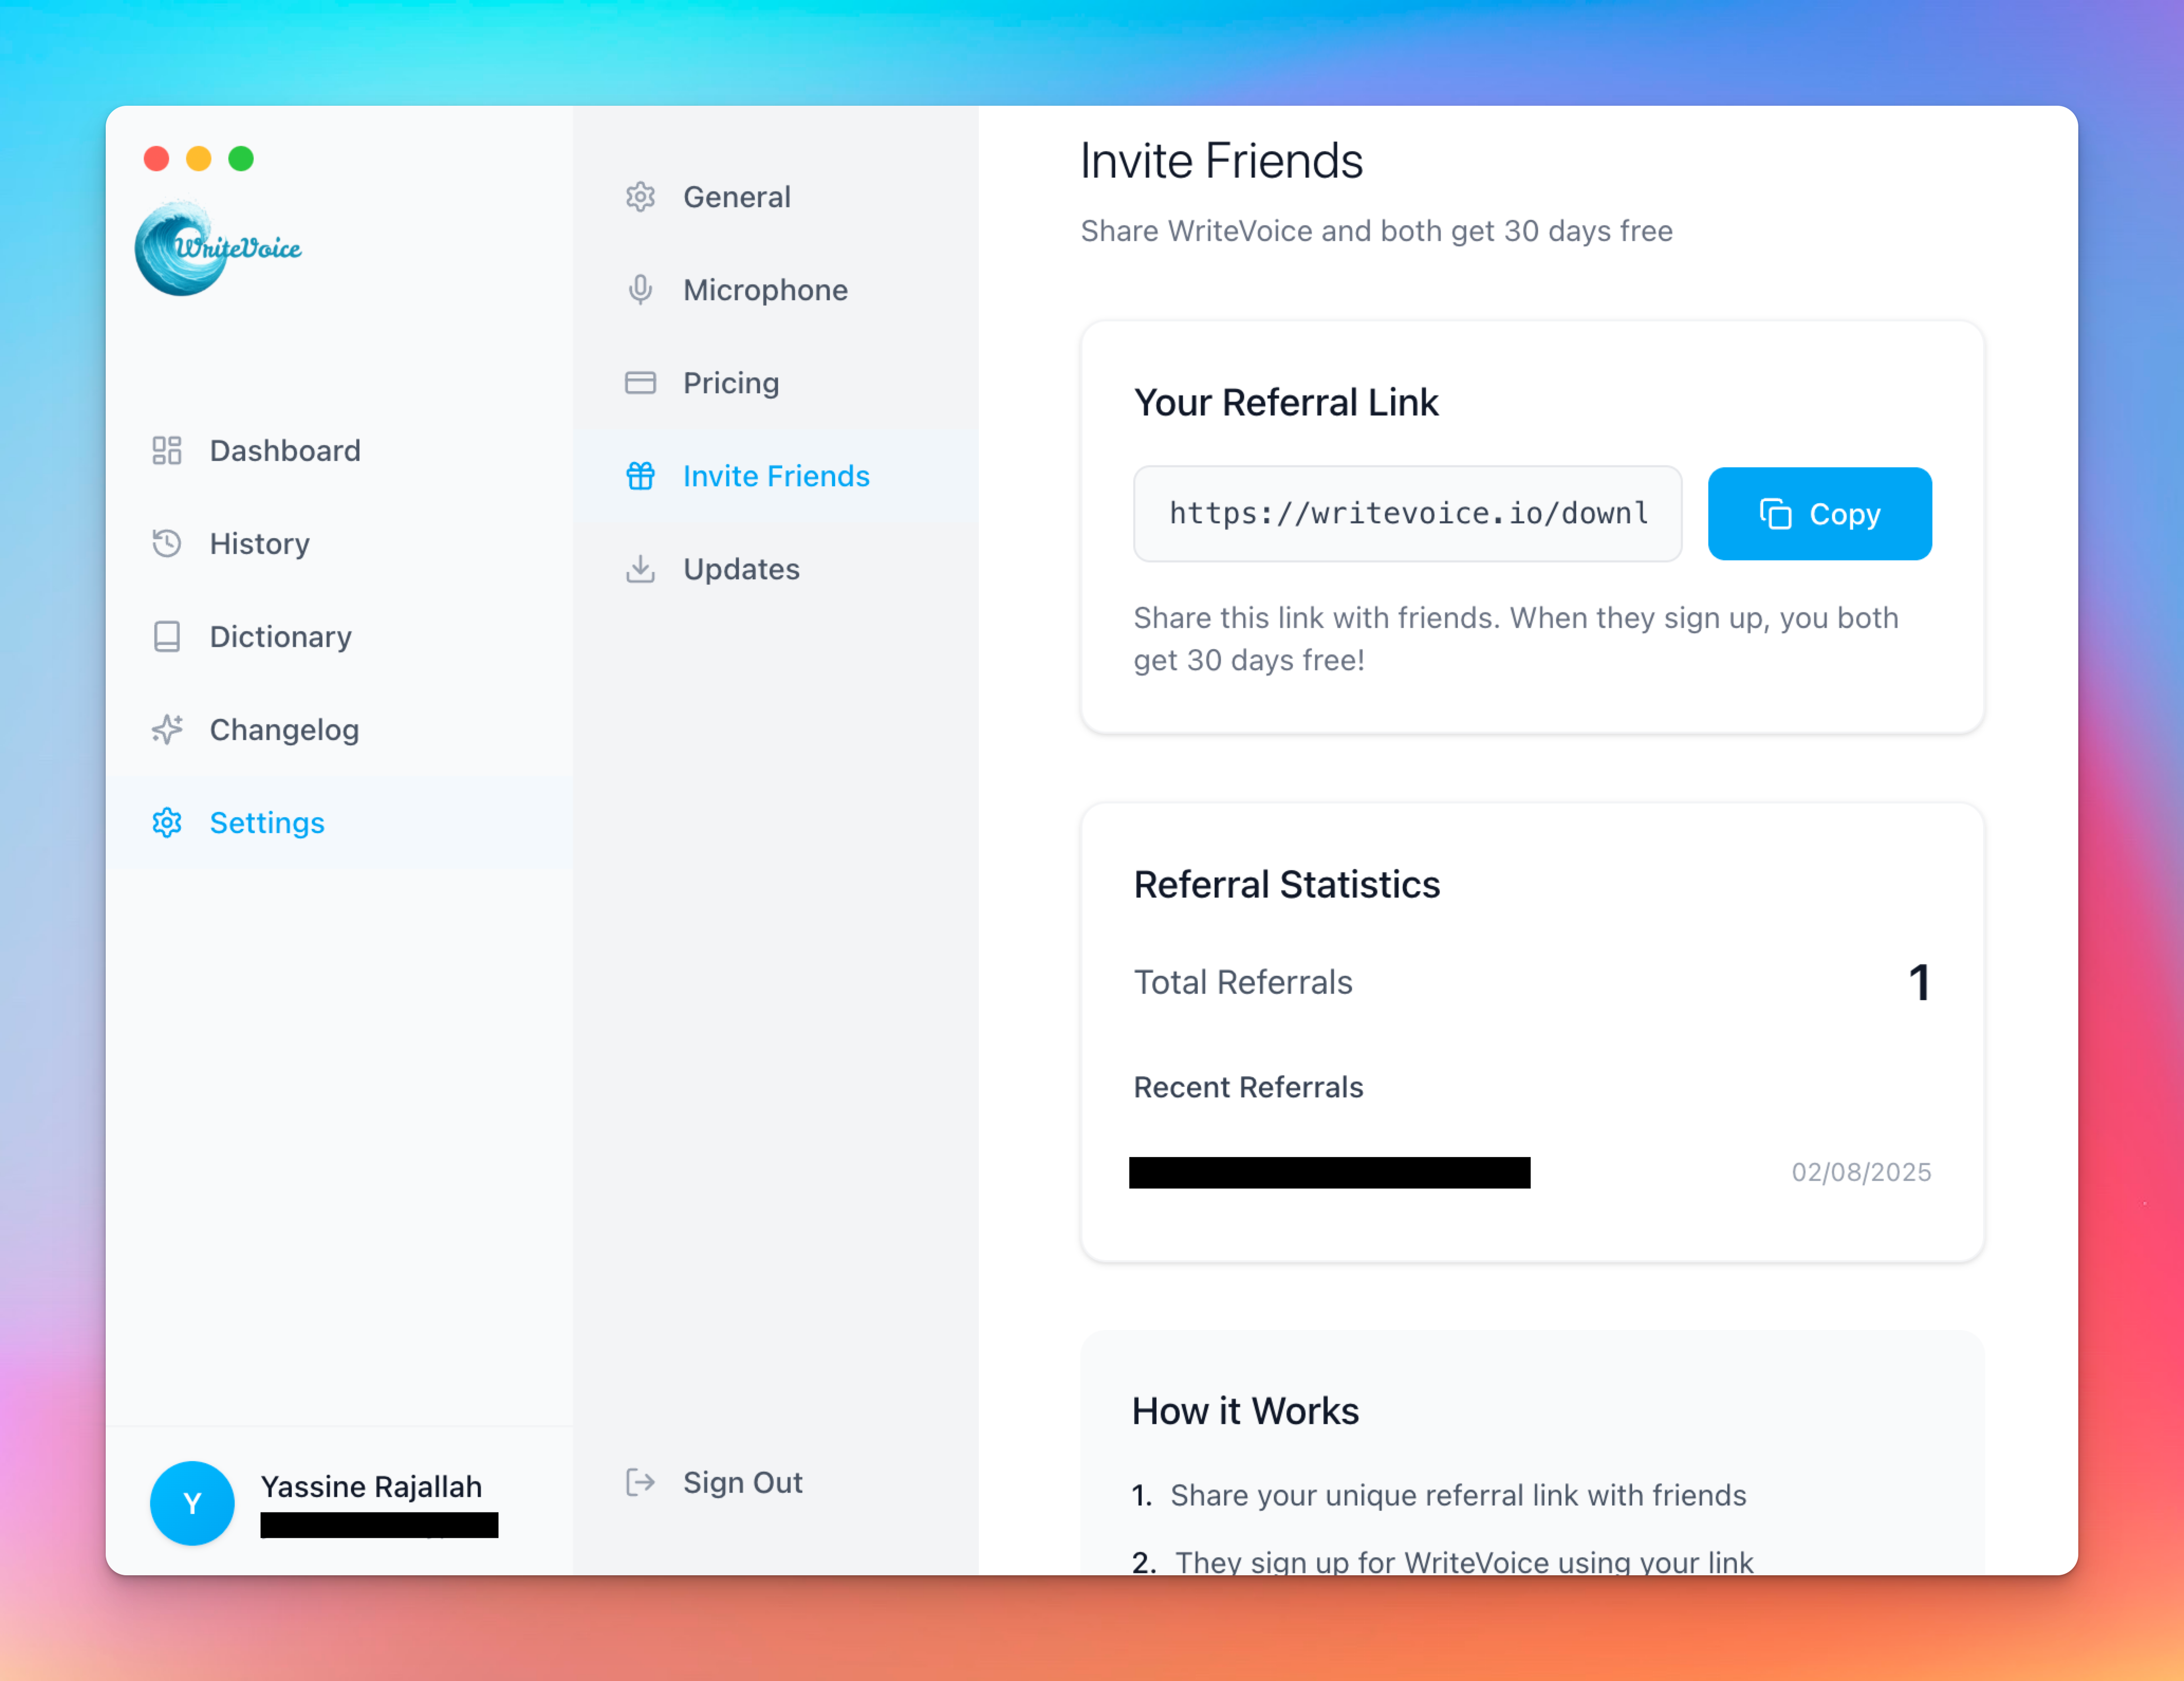Image resolution: width=2184 pixels, height=1681 pixels.
Task: Click the Sign Out arrow icon
Action: click(x=640, y=1482)
